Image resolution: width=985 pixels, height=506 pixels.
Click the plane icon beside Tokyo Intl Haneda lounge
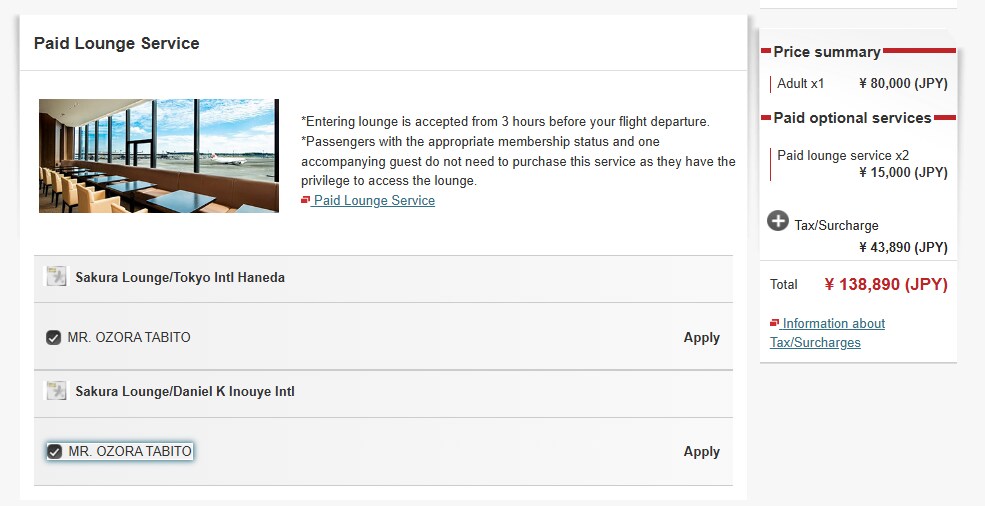click(x=55, y=277)
